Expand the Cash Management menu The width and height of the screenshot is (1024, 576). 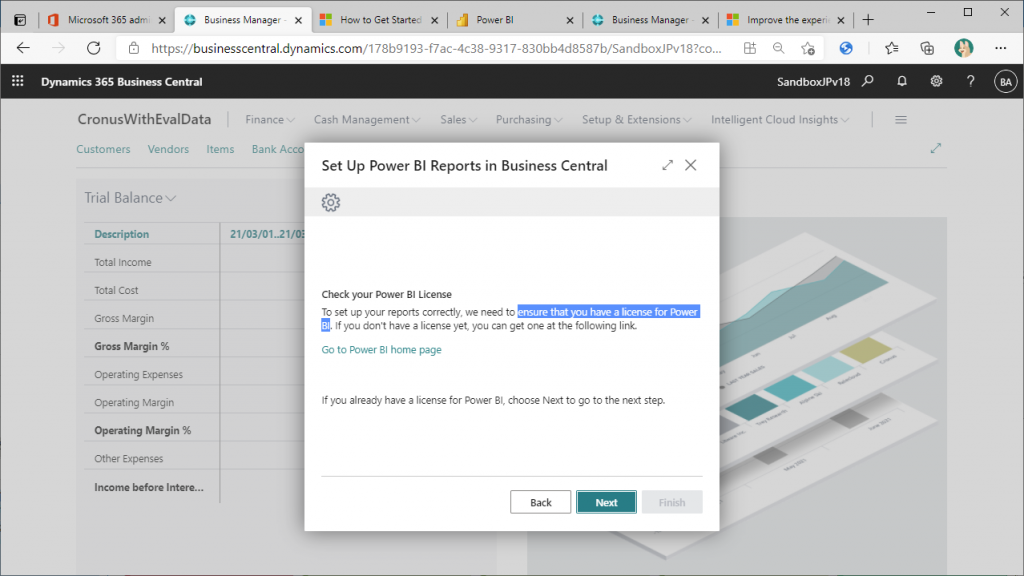tap(367, 120)
